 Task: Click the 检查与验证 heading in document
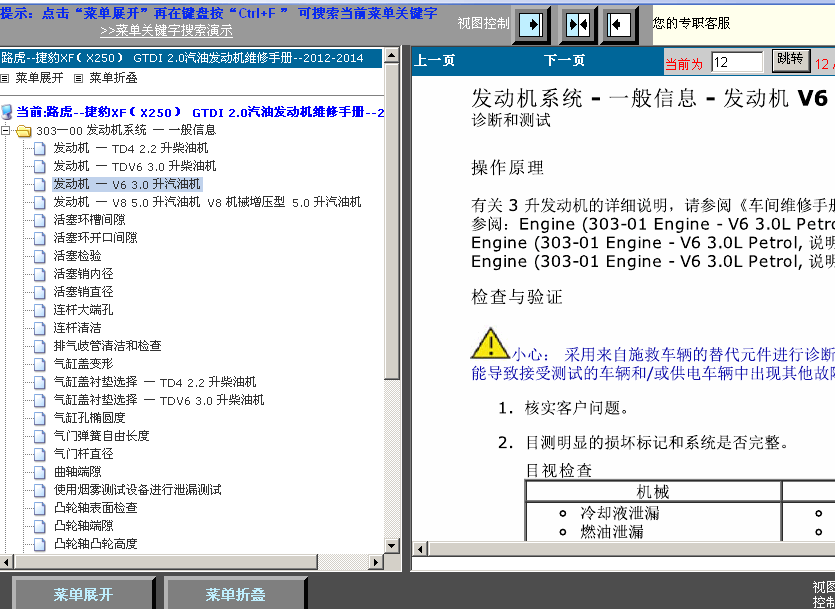(517, 297)
